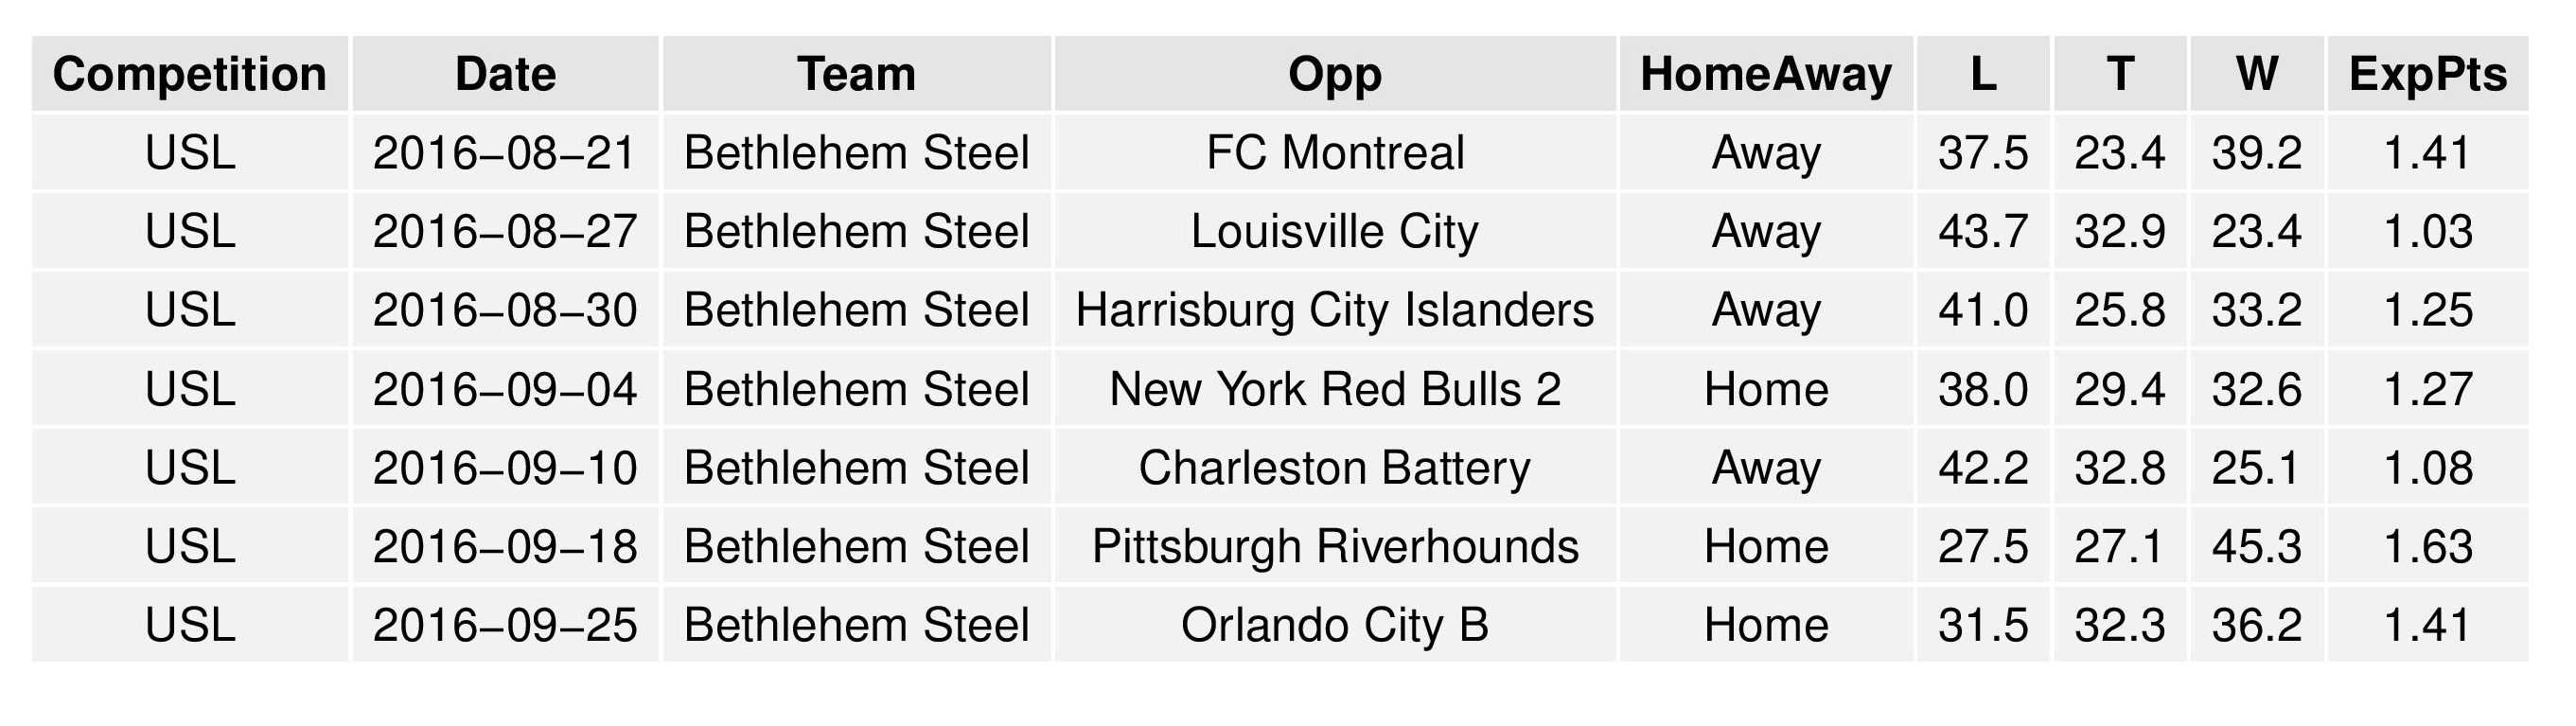Click the New York Red Bulls 2 cell
Screen dimensions: 2576x726
tap(1334, 389)
